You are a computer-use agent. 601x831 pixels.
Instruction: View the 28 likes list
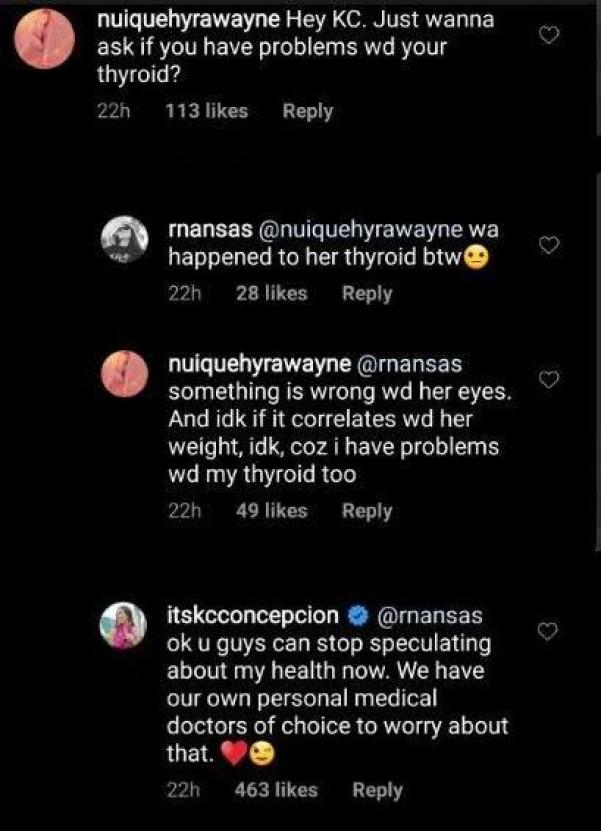point(271,293)
